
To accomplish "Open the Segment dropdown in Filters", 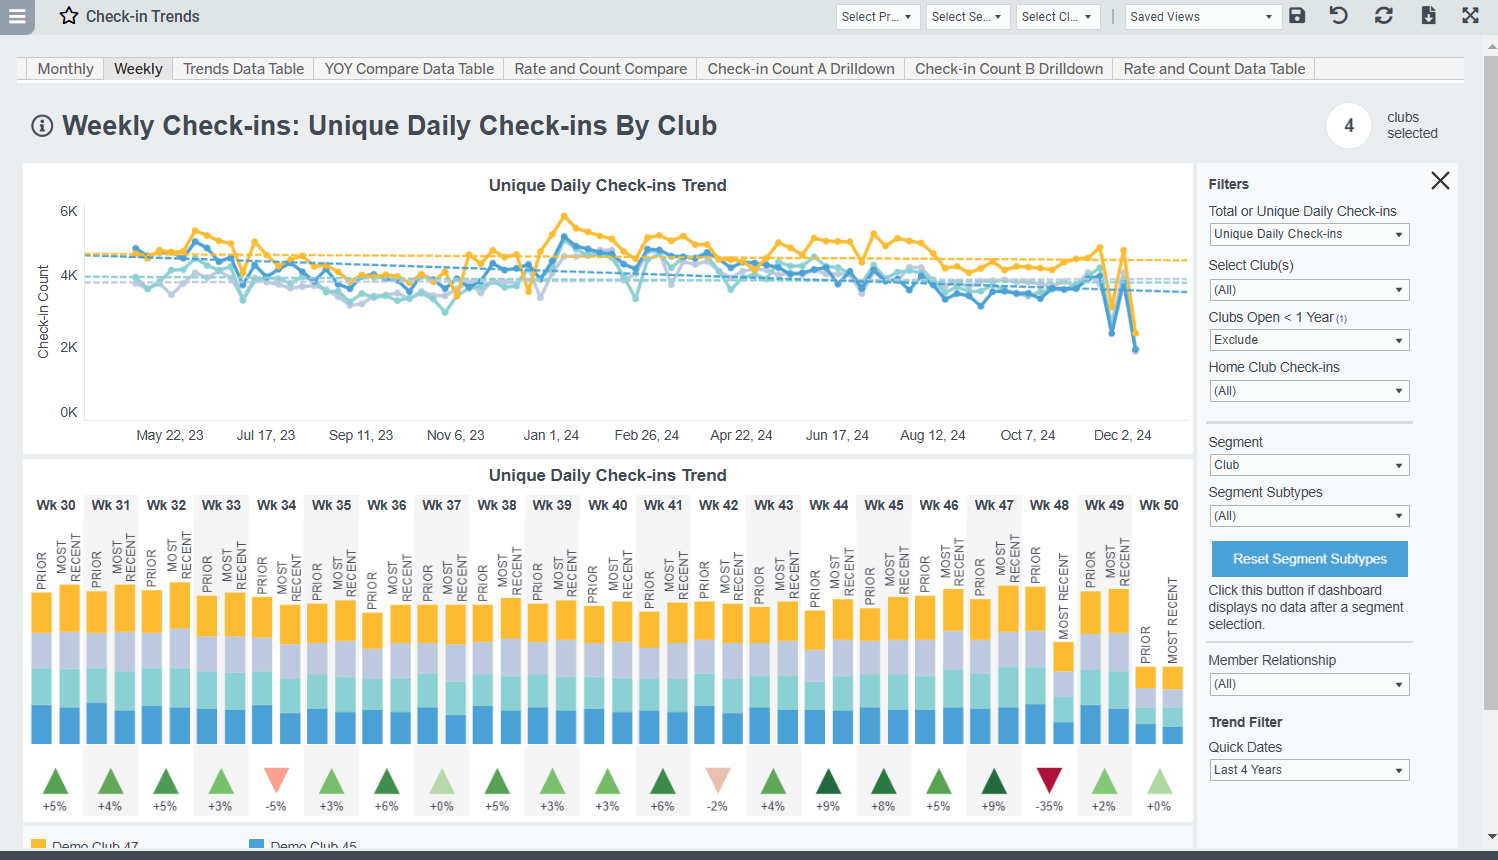I will [x=1309, y=464].
